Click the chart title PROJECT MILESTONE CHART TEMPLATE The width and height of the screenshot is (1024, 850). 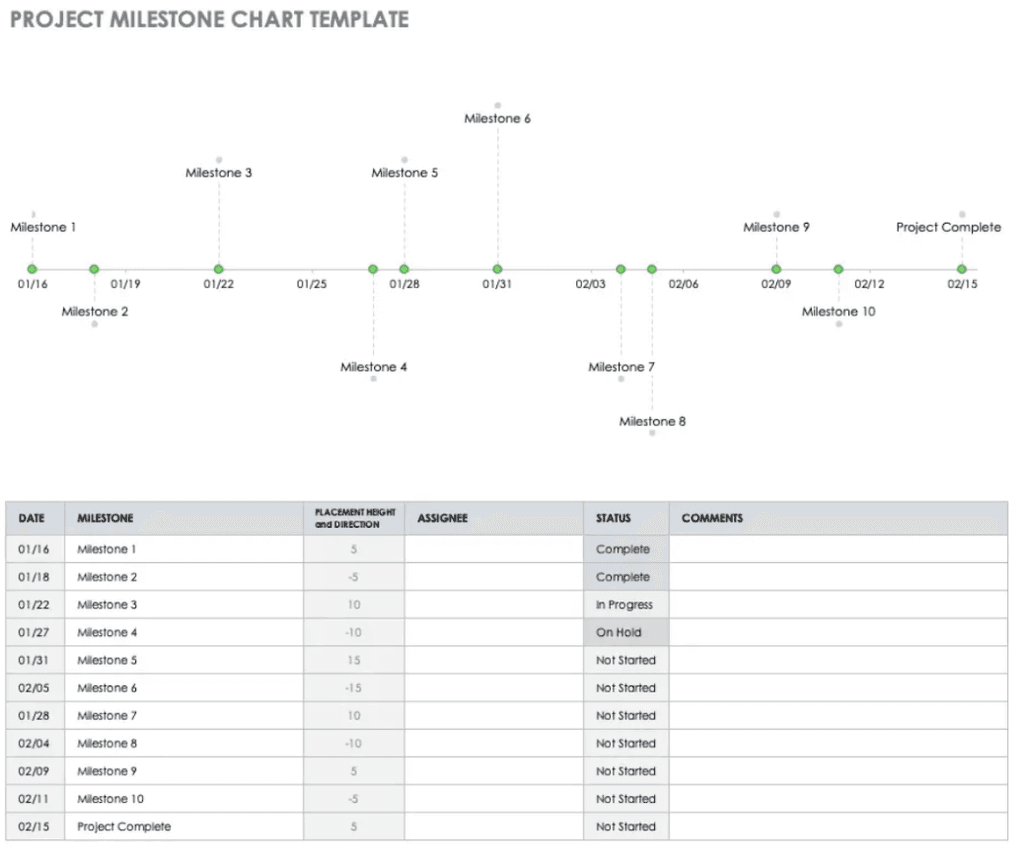pyautogui.click(x=209, y=20)
